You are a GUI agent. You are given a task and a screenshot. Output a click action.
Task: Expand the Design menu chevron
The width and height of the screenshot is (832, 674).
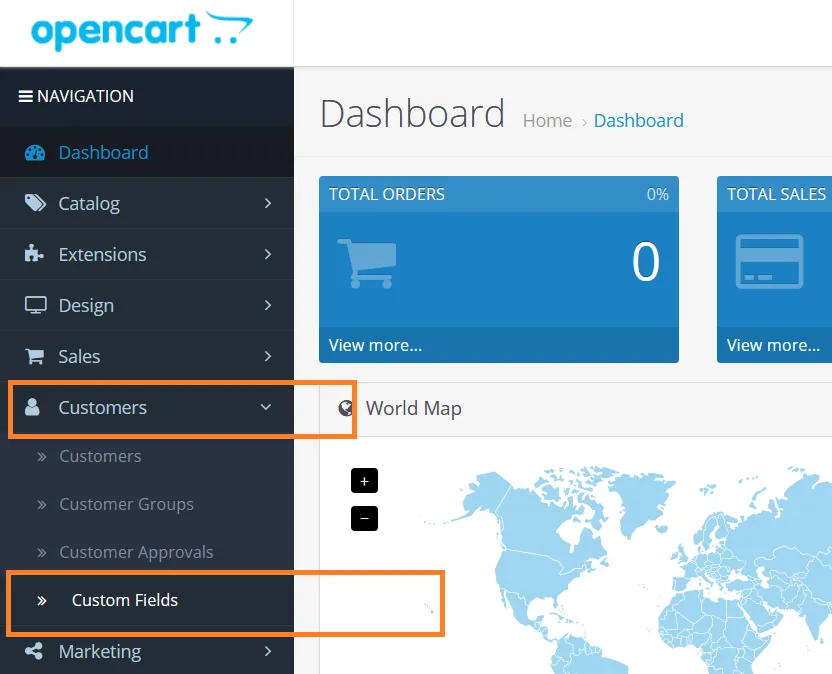pyautogui.click(x=268, y=305)
